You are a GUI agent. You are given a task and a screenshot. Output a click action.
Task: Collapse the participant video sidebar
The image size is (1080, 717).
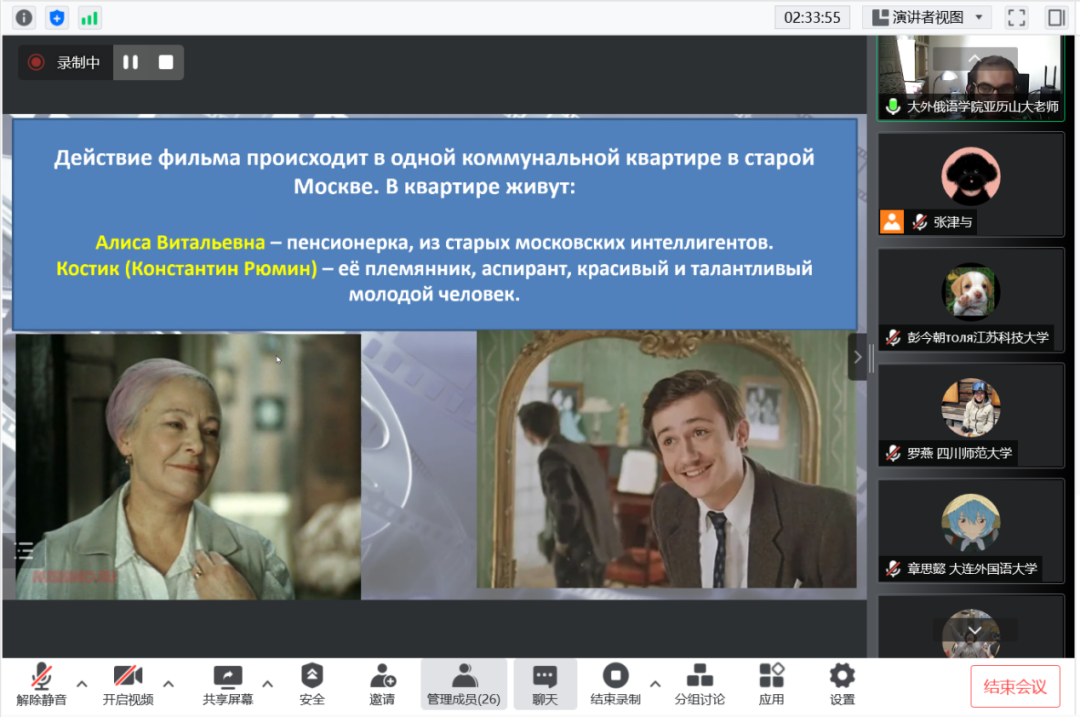857,357
